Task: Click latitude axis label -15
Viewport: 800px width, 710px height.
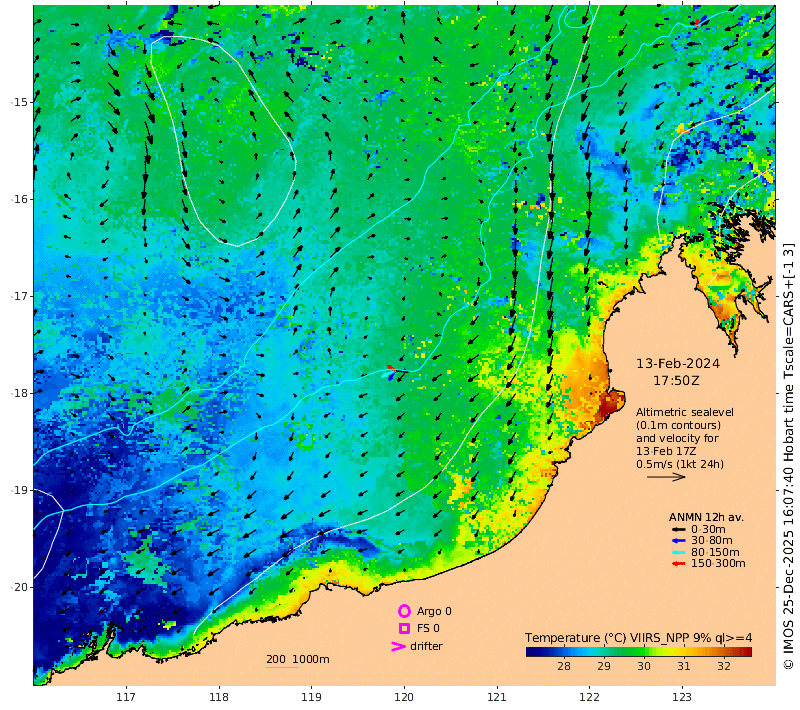Action: 20,102
